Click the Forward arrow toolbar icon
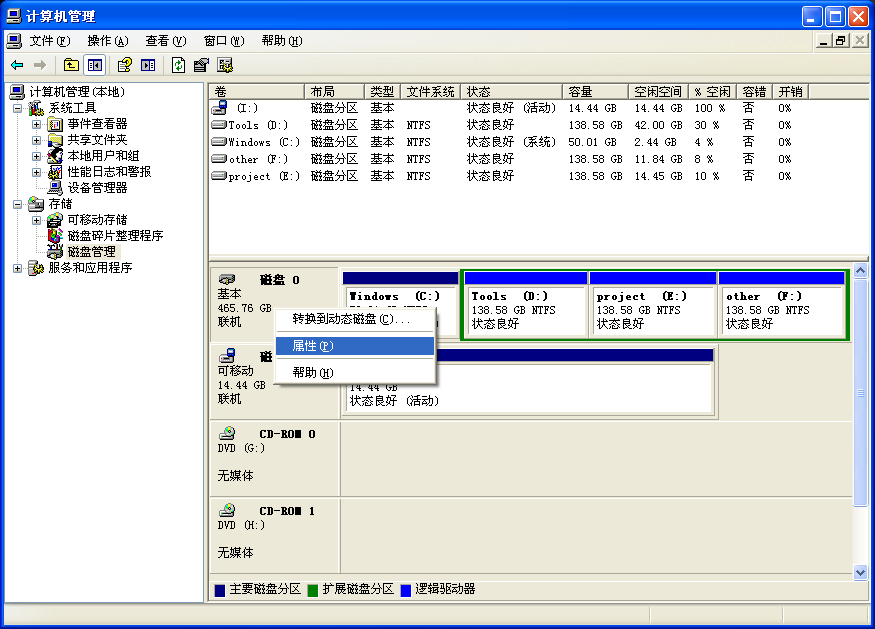Image resolution: width=875 pixels, height=629 pixels. pos(40,65)
